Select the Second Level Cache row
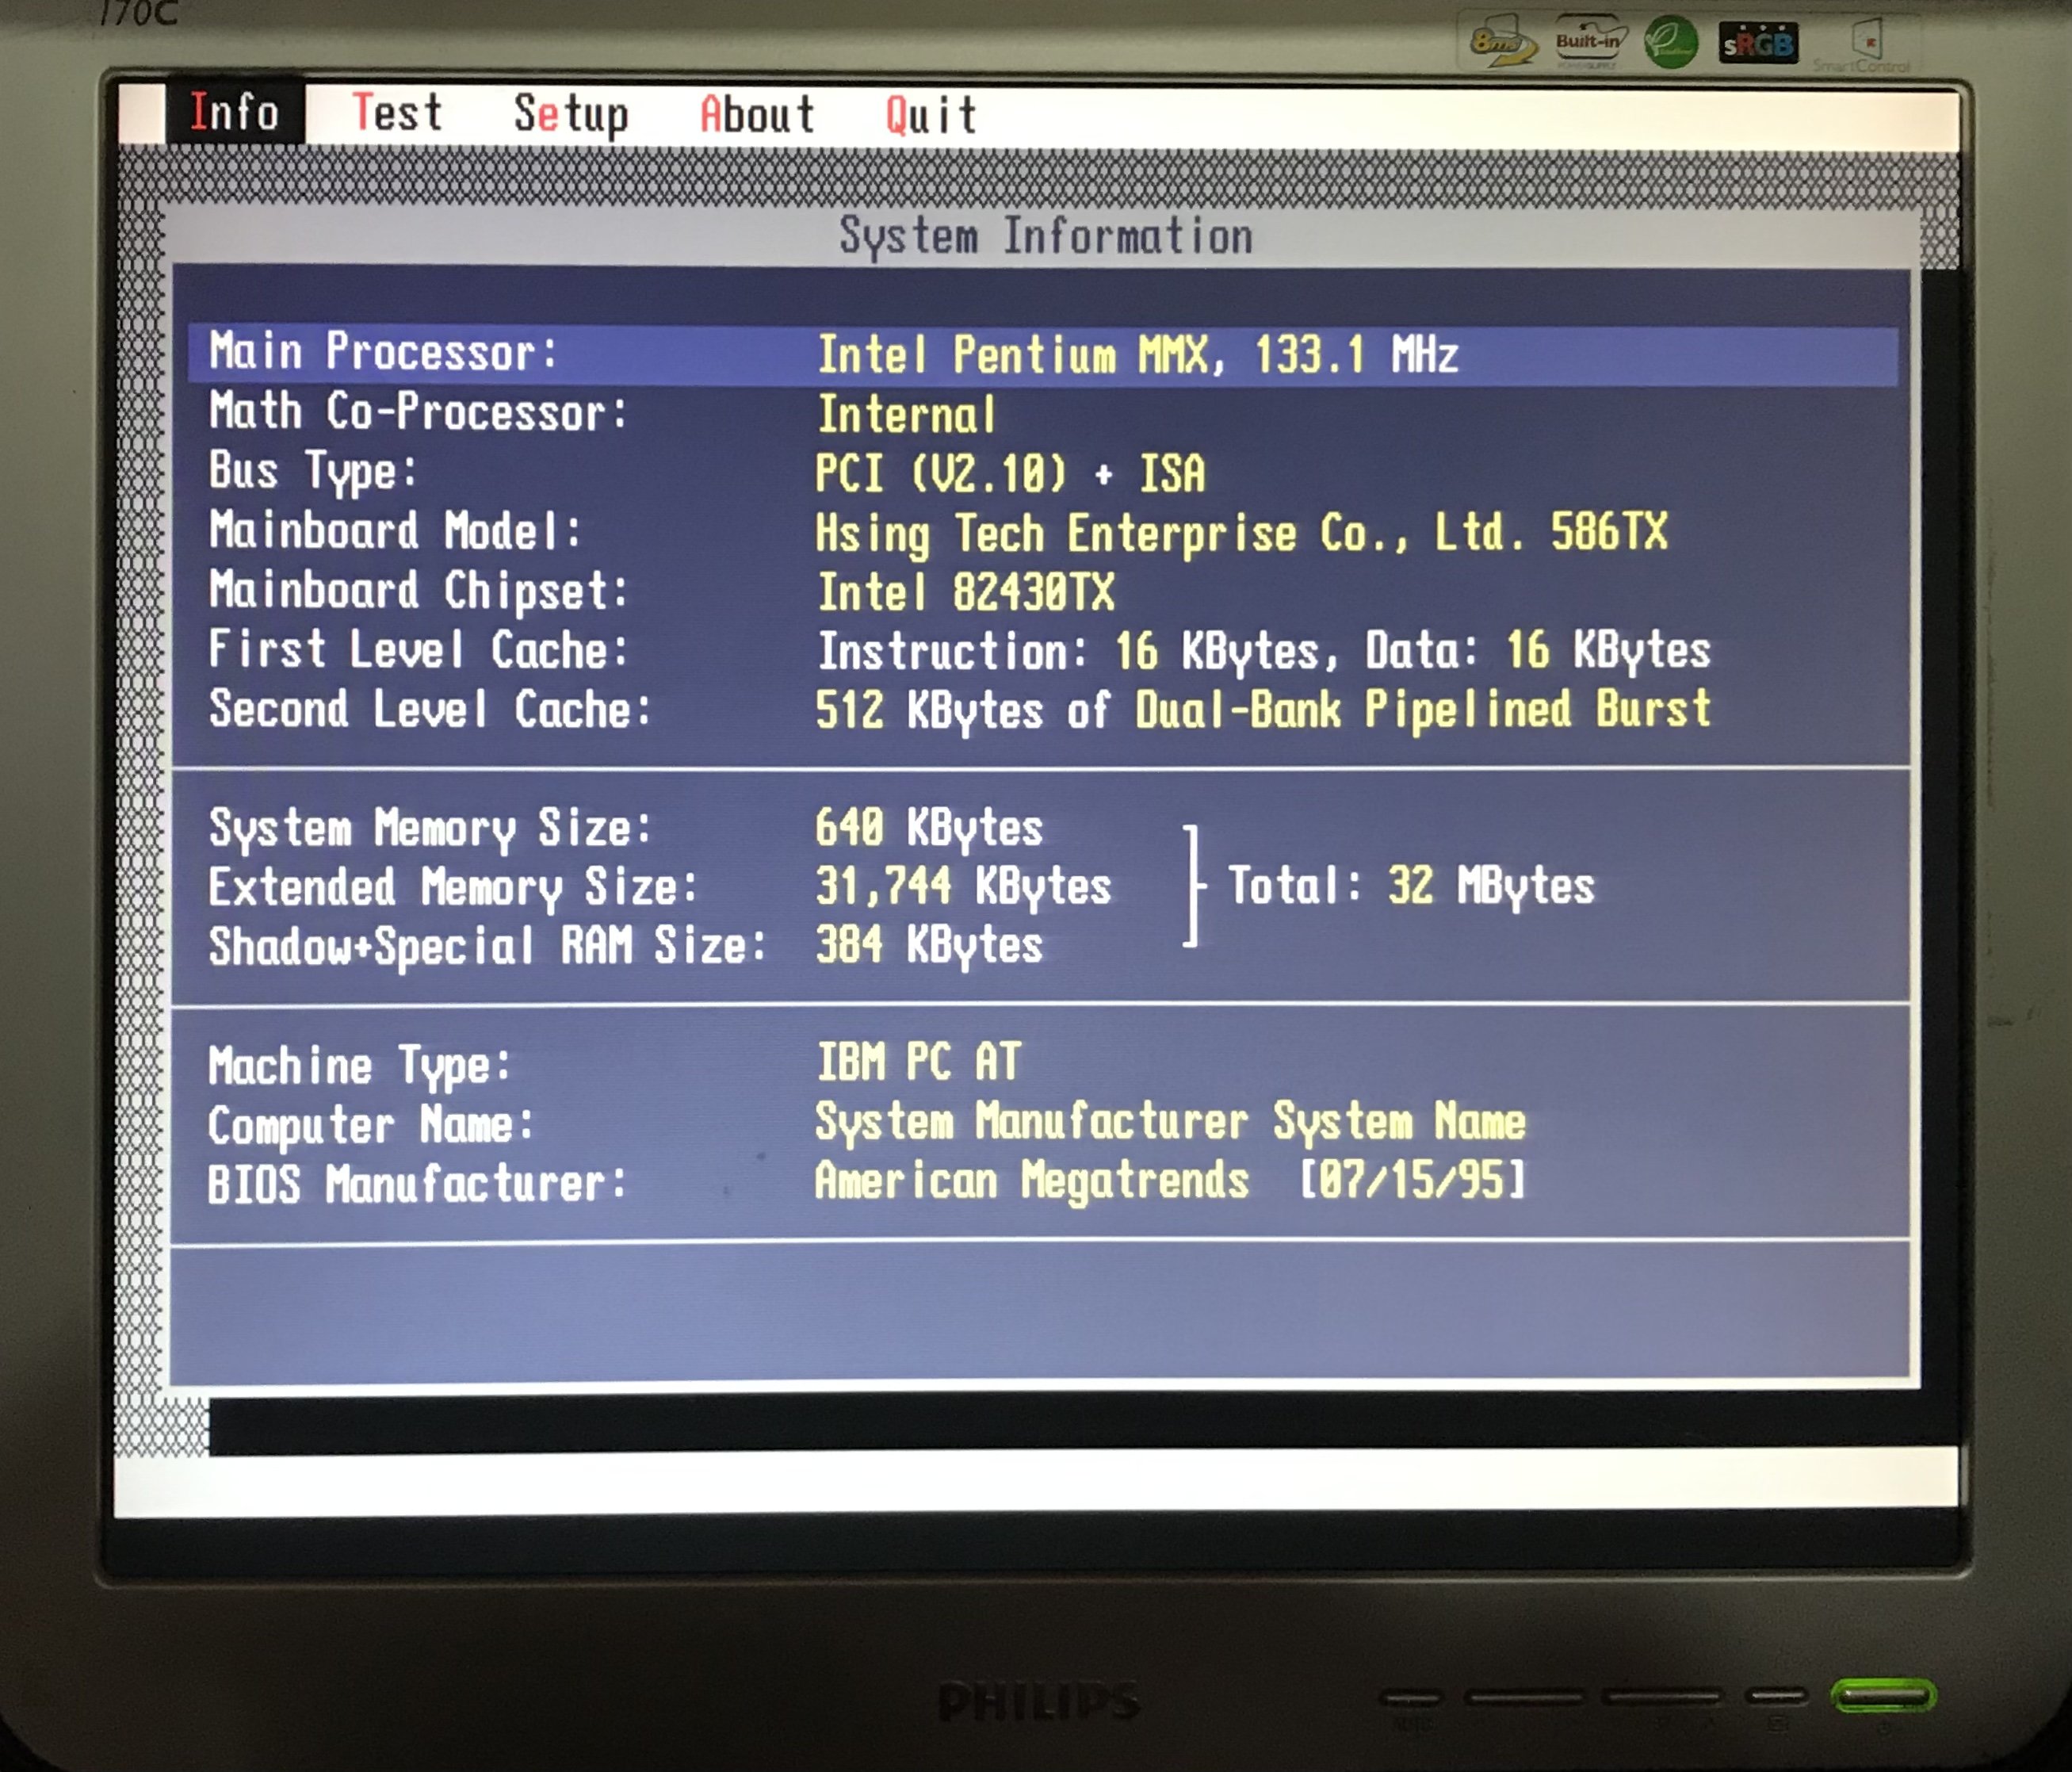 [x=430, y=709]
